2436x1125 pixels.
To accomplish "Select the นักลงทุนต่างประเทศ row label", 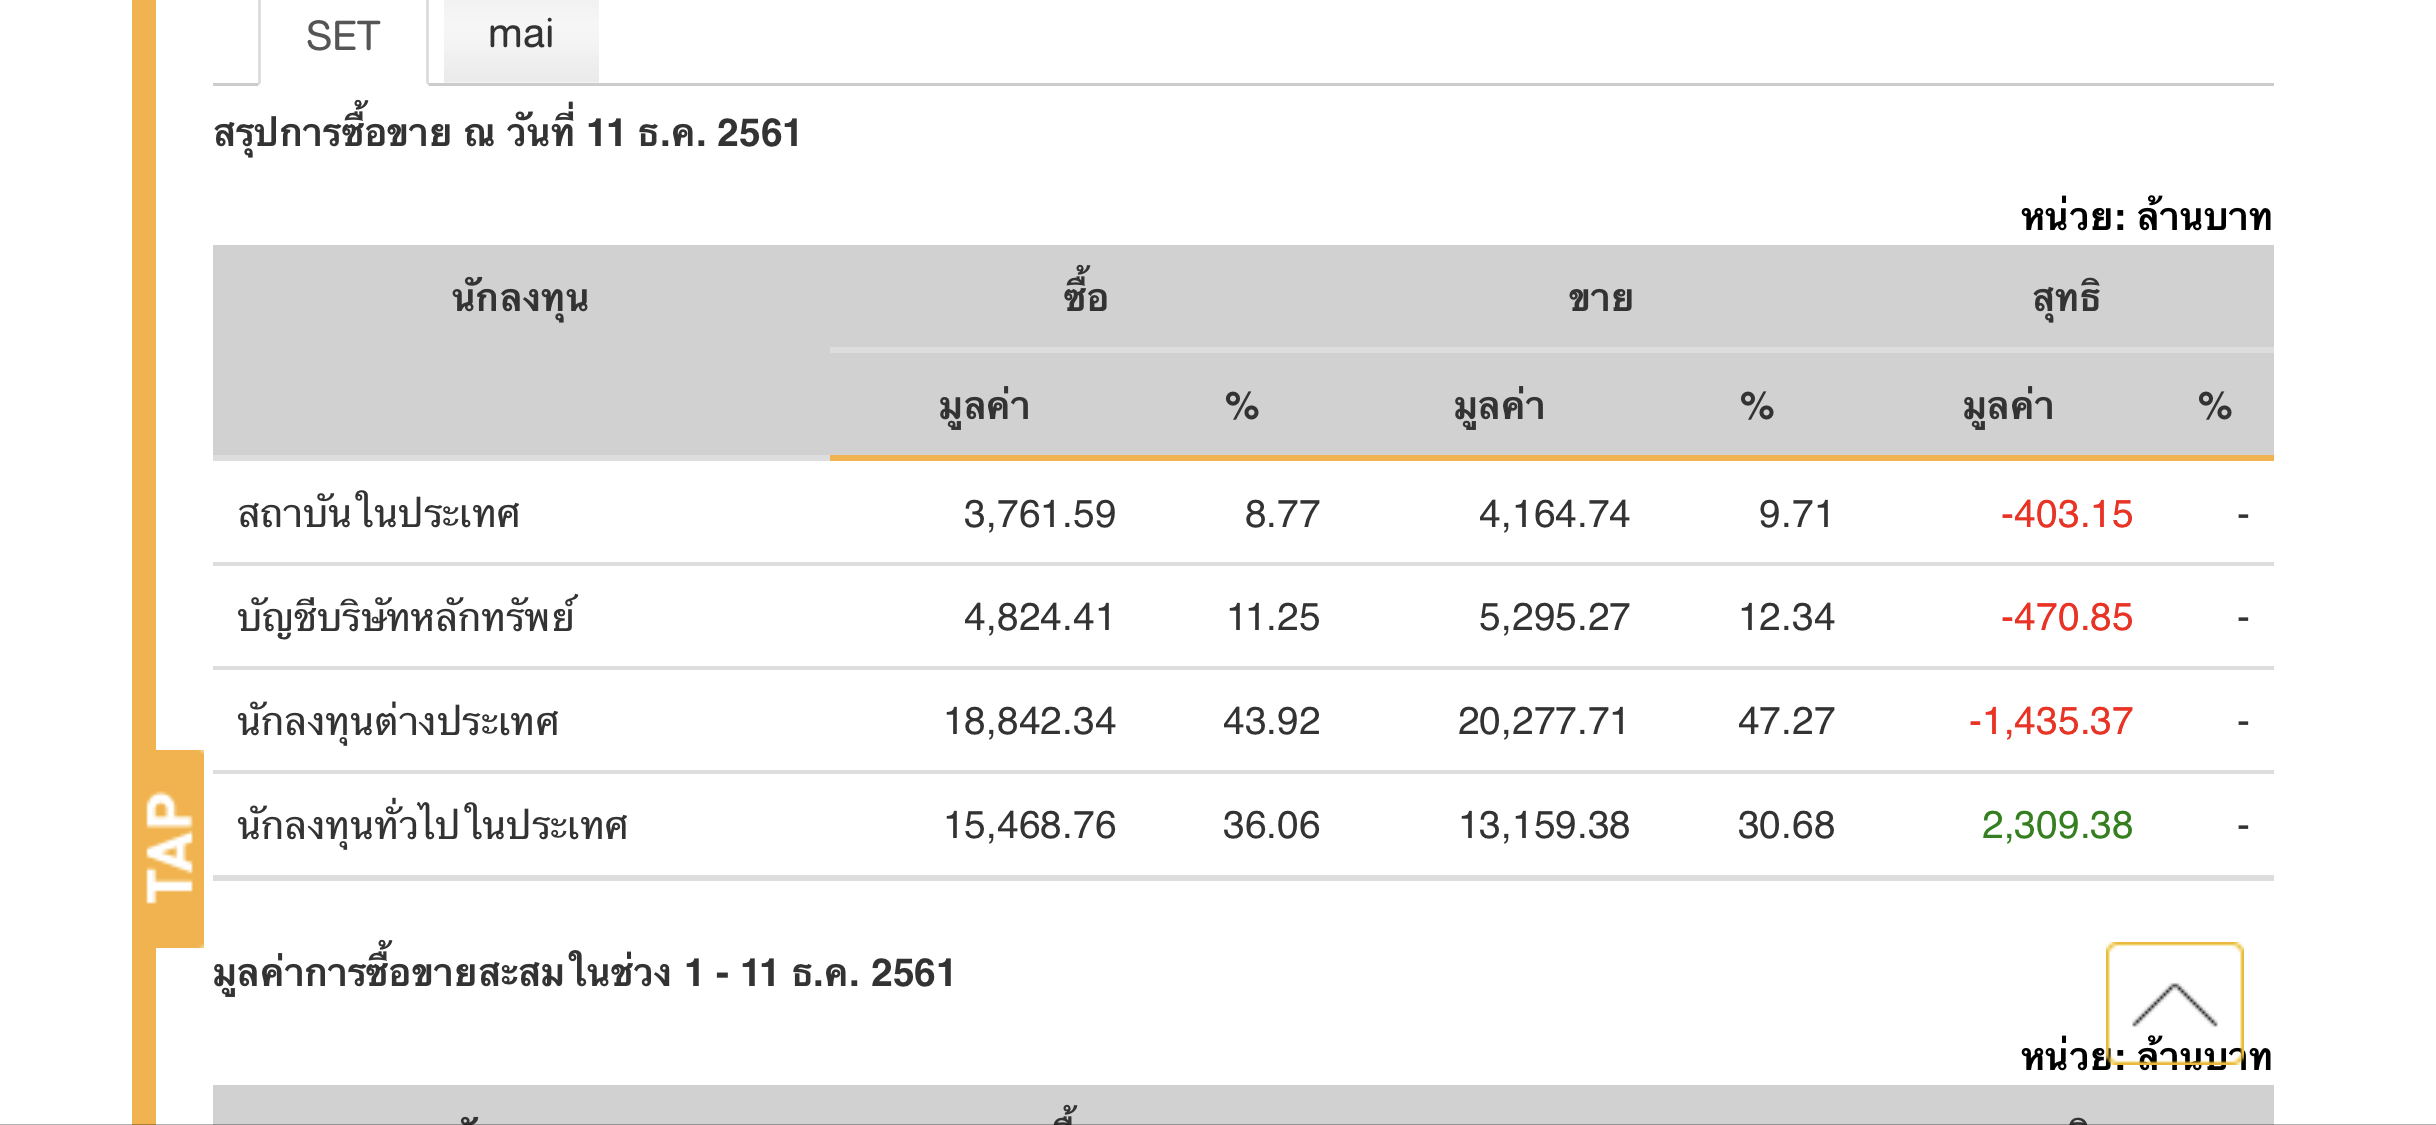I will pos(398,721).
